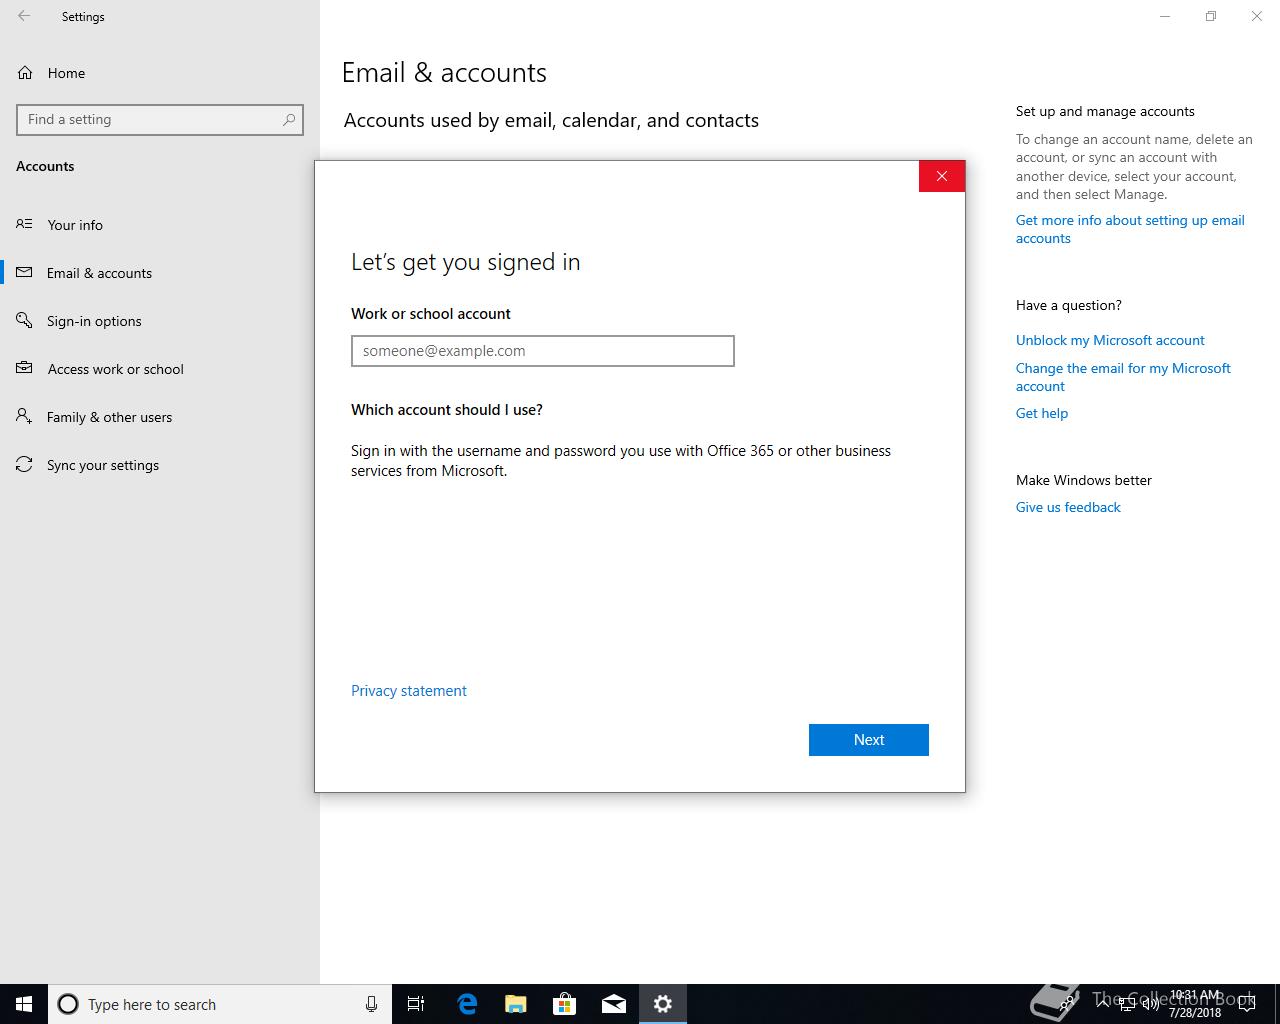The width and height of the screenshot is (1280, 1024).
Task: Click the envelope icon for Email & accounts
Action: point(24,272)
